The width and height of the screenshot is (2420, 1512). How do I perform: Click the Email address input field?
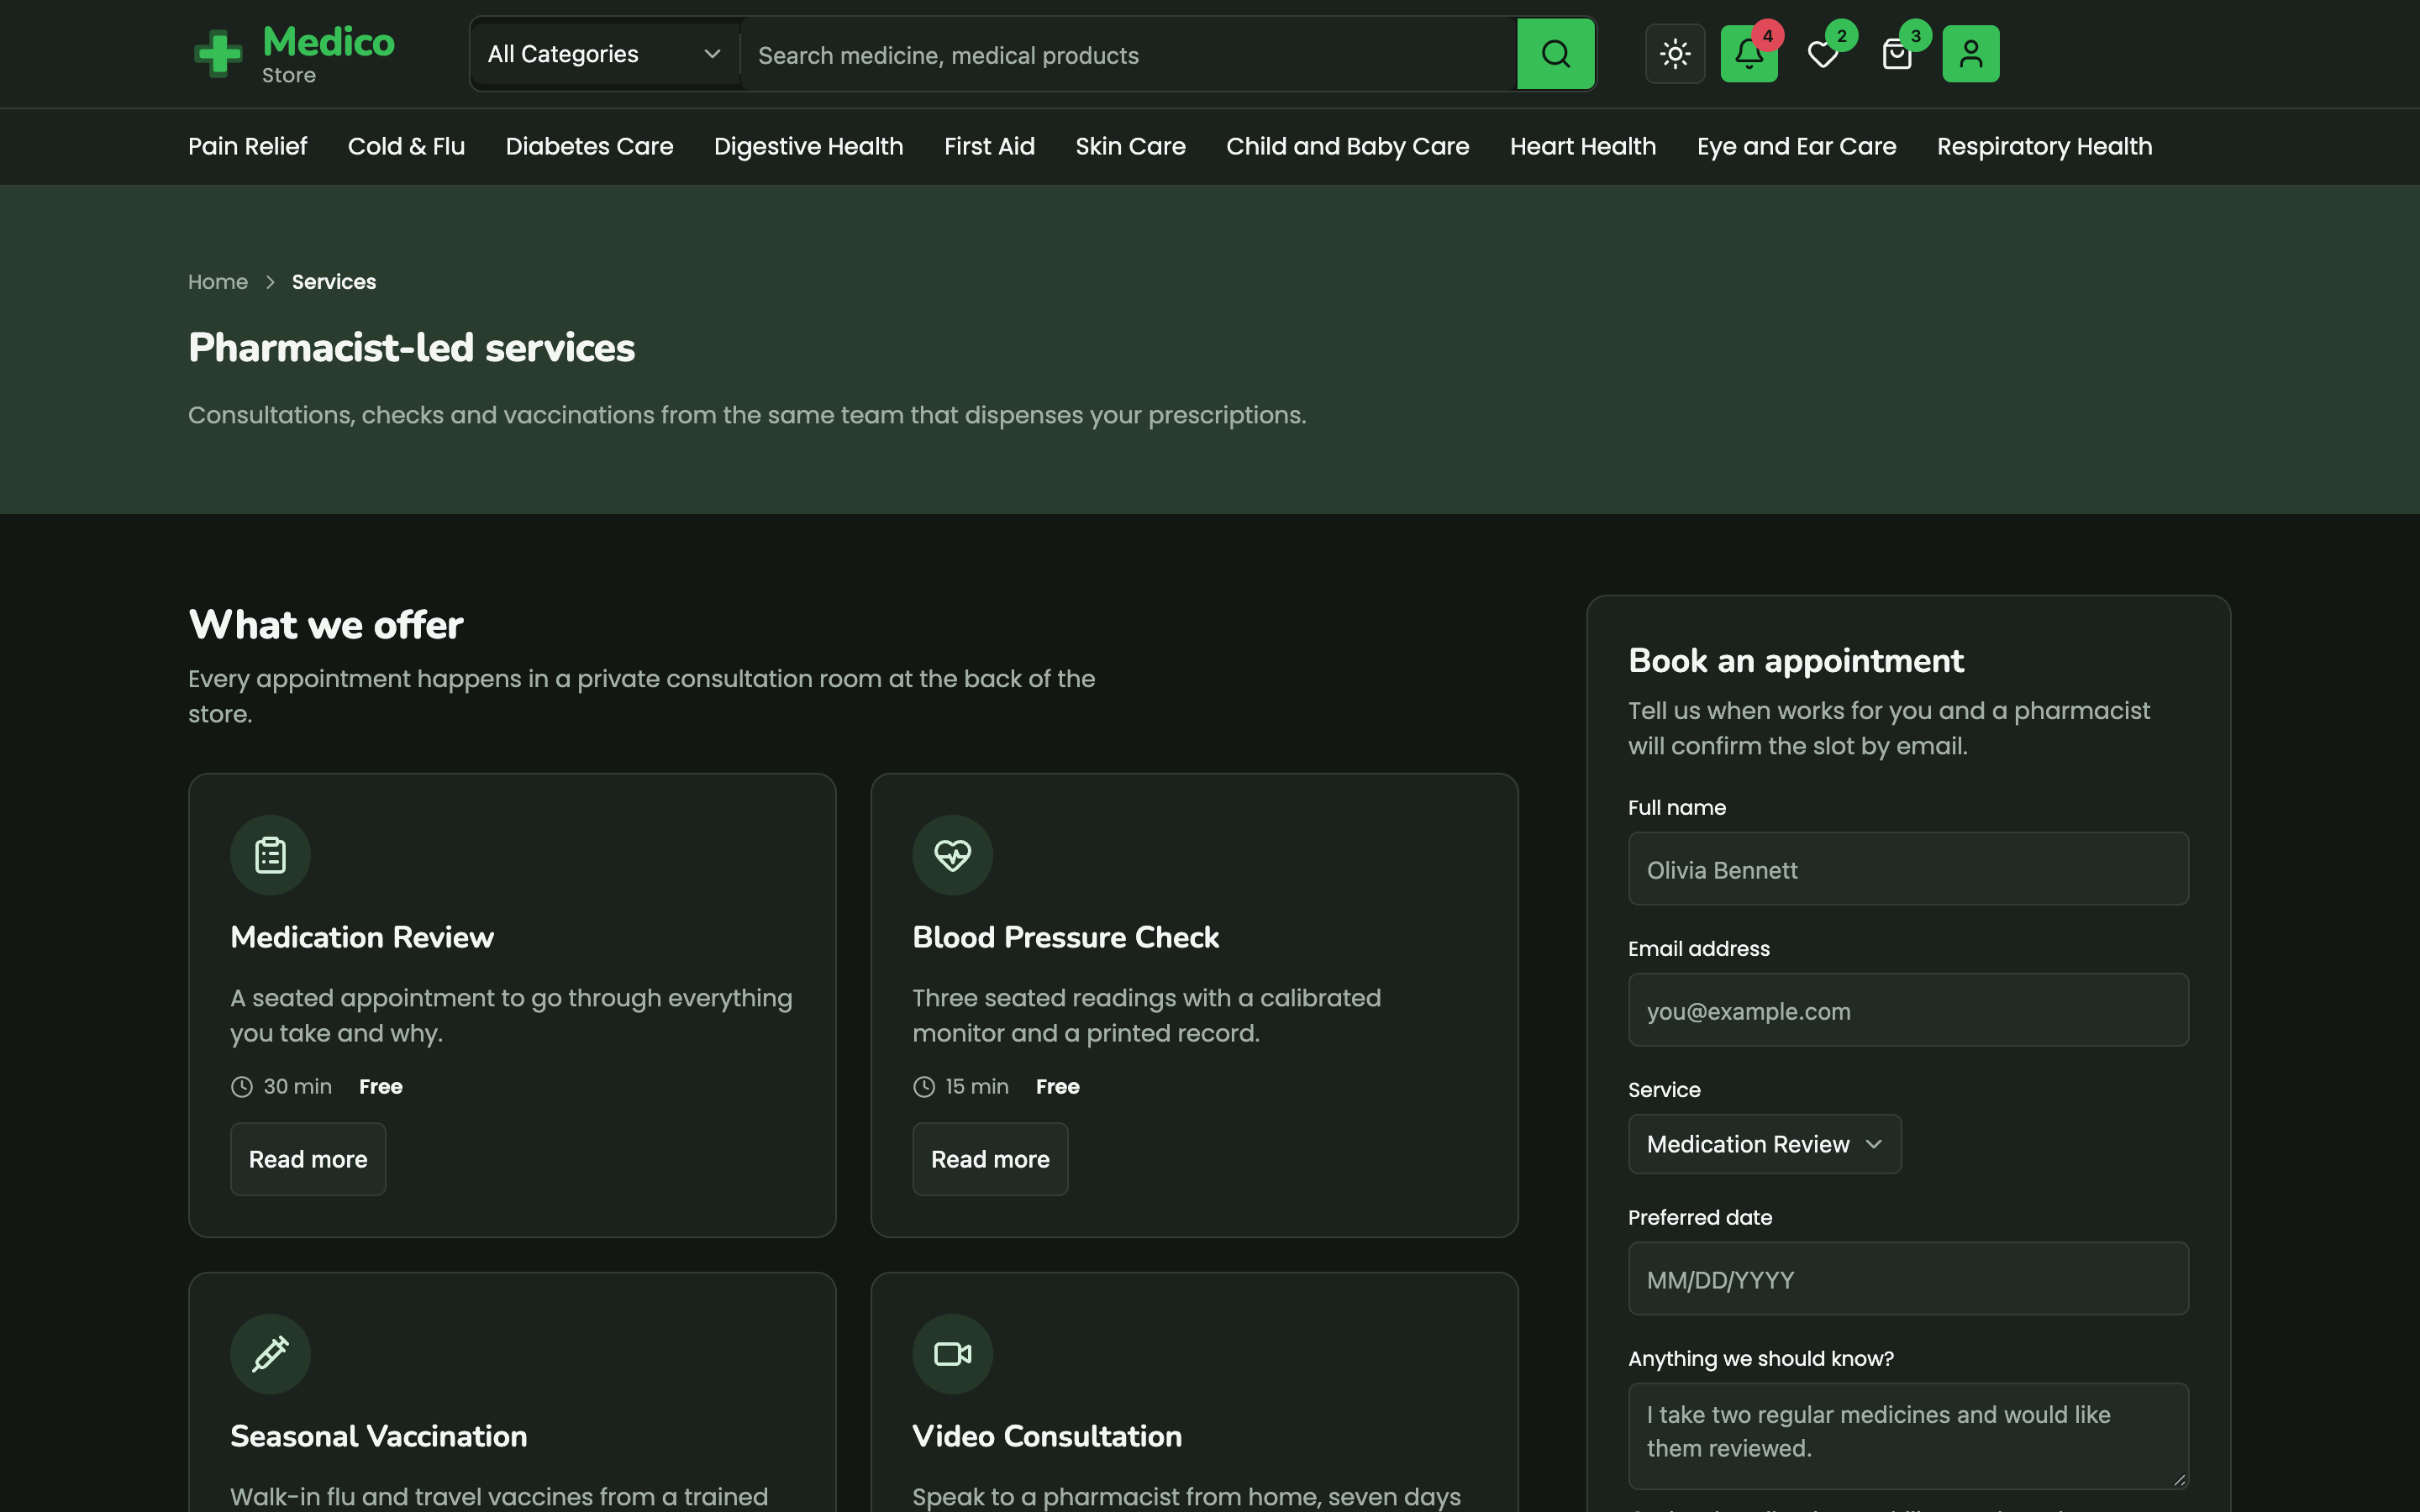tap(1908, 1010)
